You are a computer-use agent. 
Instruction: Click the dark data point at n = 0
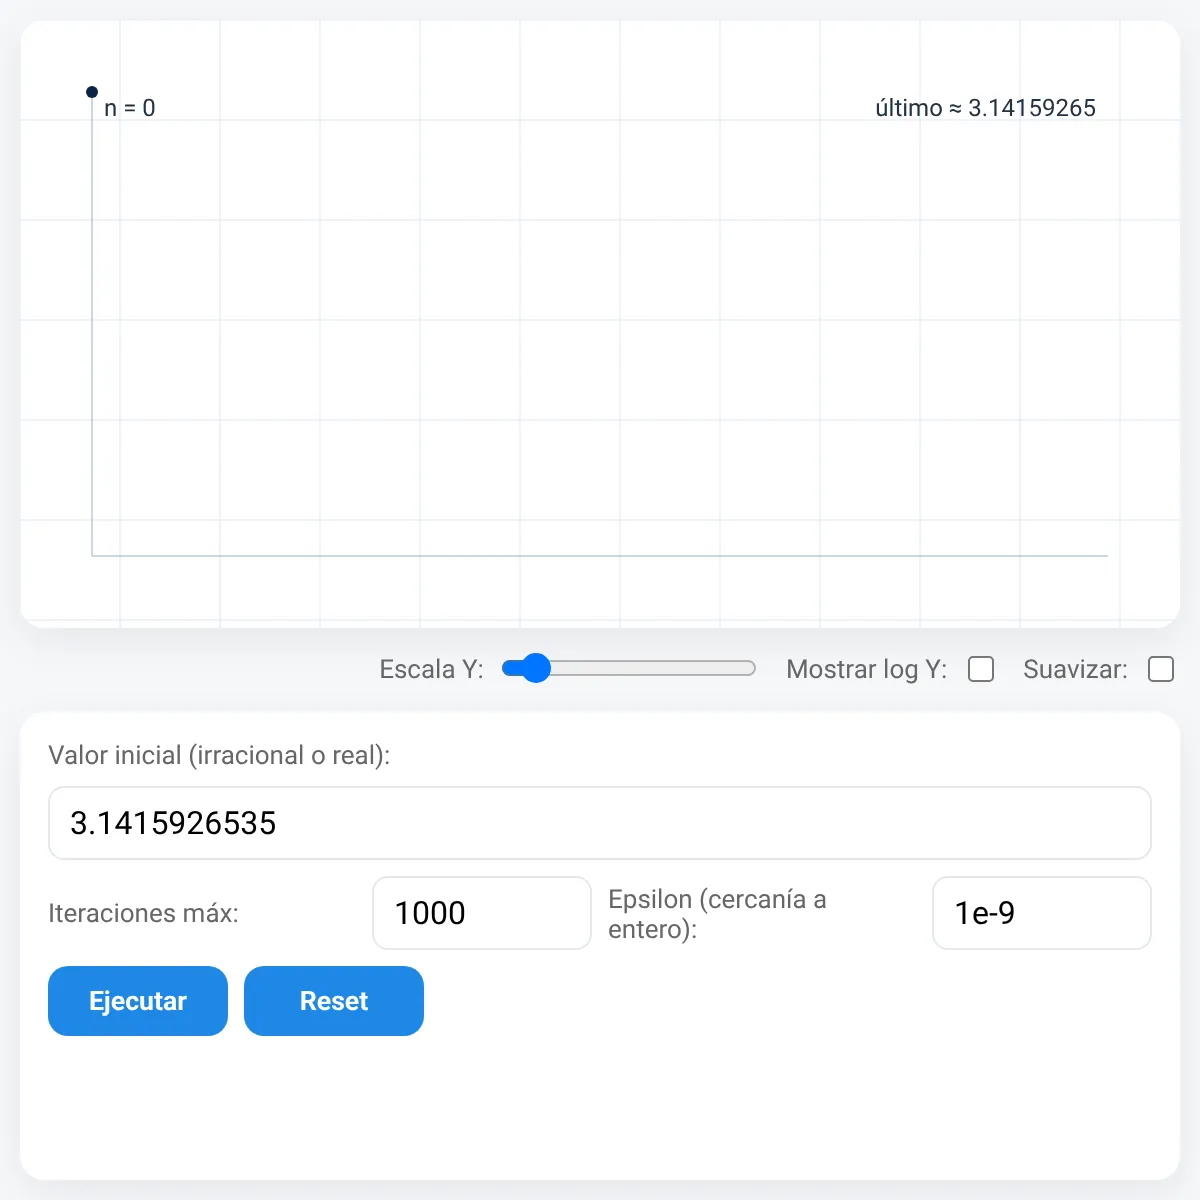point(92,92)
